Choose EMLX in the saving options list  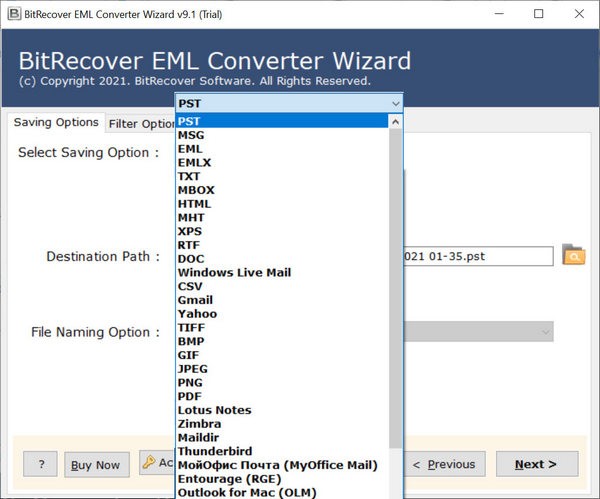click(282, 163)
